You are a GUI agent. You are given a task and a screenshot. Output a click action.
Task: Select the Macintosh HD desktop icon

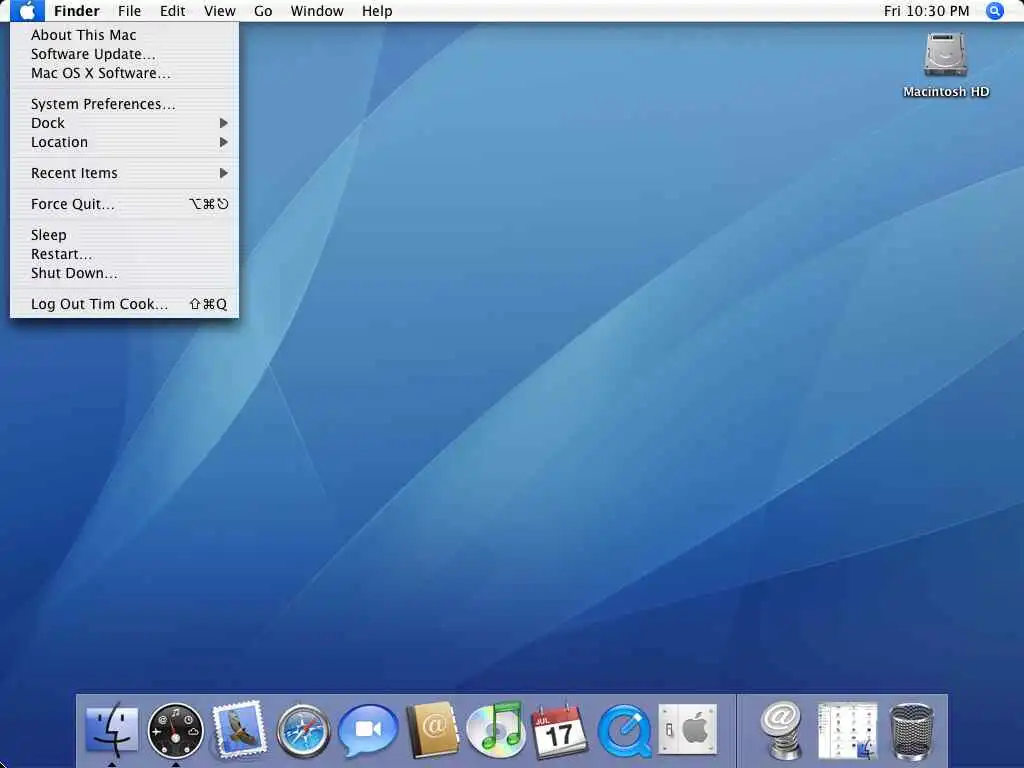tap(946, 66)
